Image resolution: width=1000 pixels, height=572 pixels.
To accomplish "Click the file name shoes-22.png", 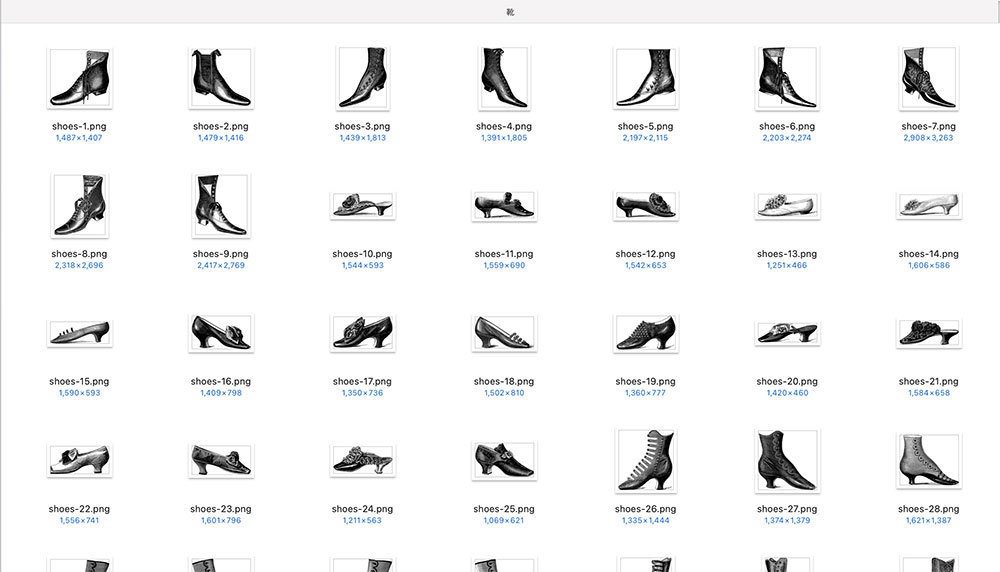I will click(79, 509).
